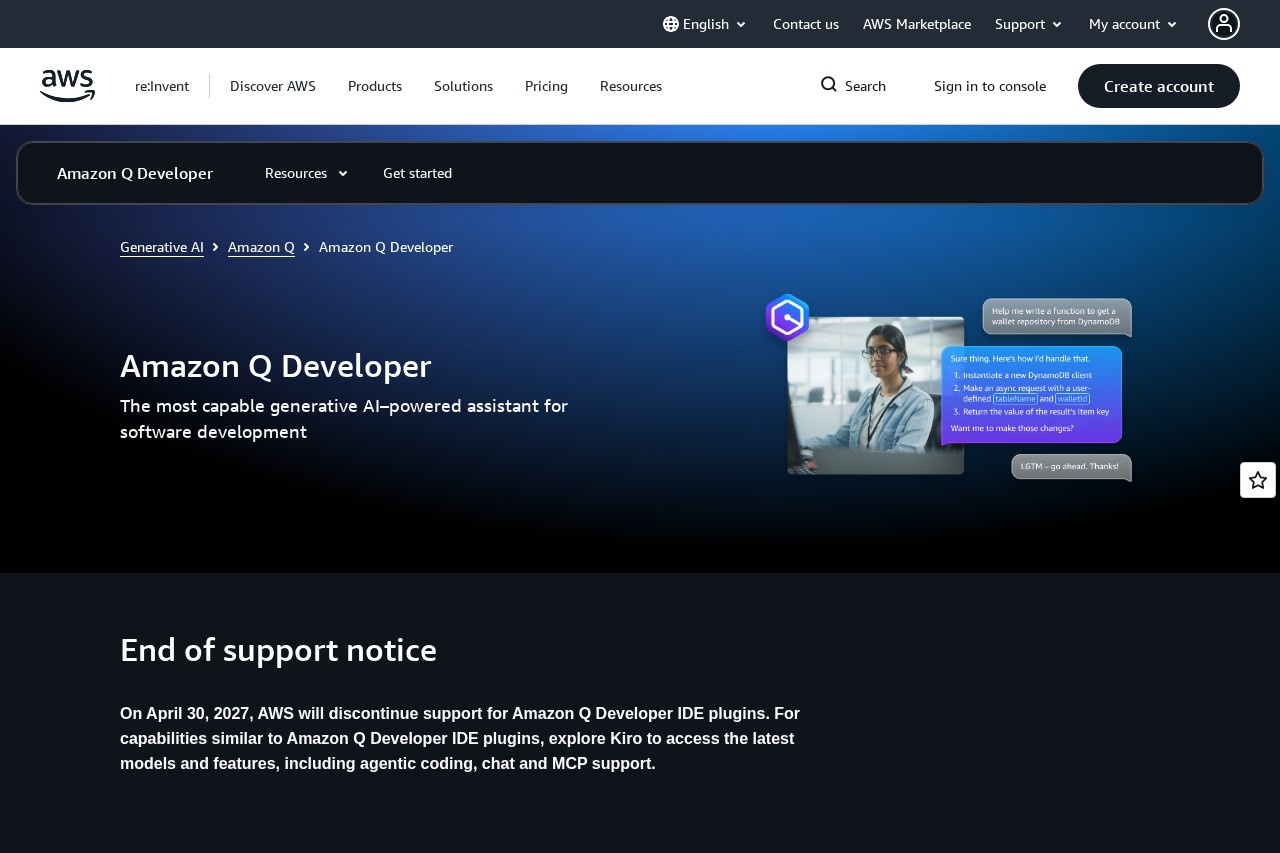Click the globe language icon
The image size is (1280, 853).
tap(671, 24)
